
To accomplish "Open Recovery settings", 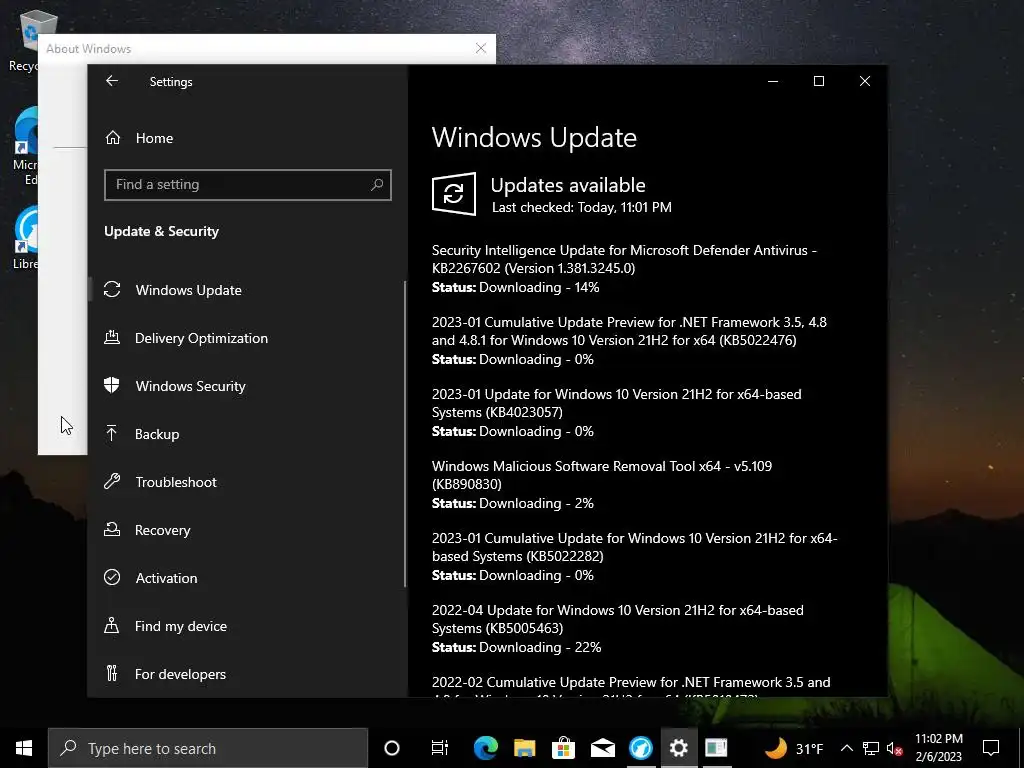I will pyautogui.click(x=162, y=530).
